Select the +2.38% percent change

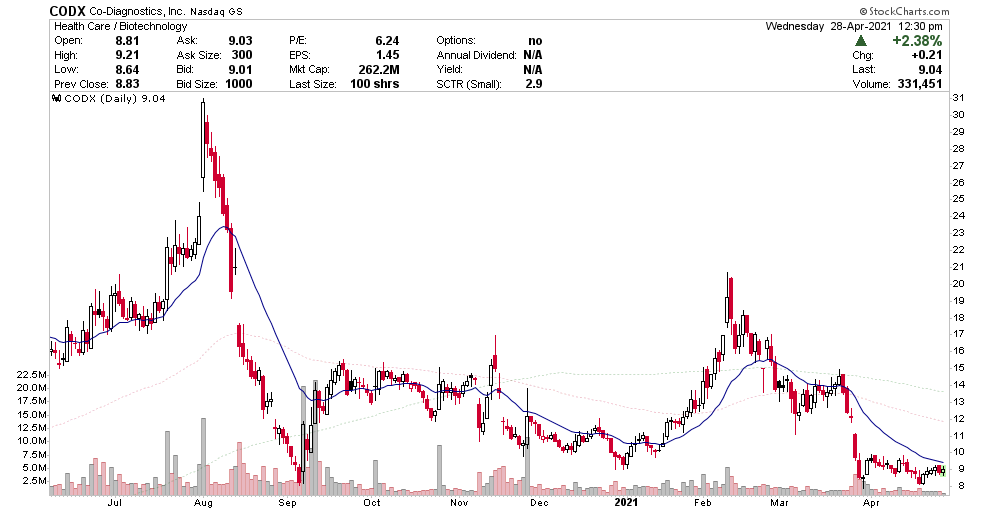click(917, 41)
